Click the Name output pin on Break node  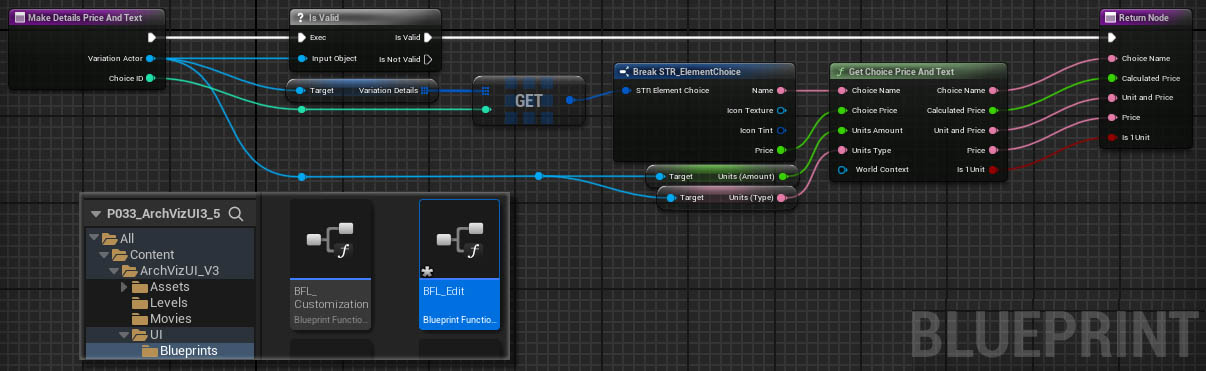781,91
